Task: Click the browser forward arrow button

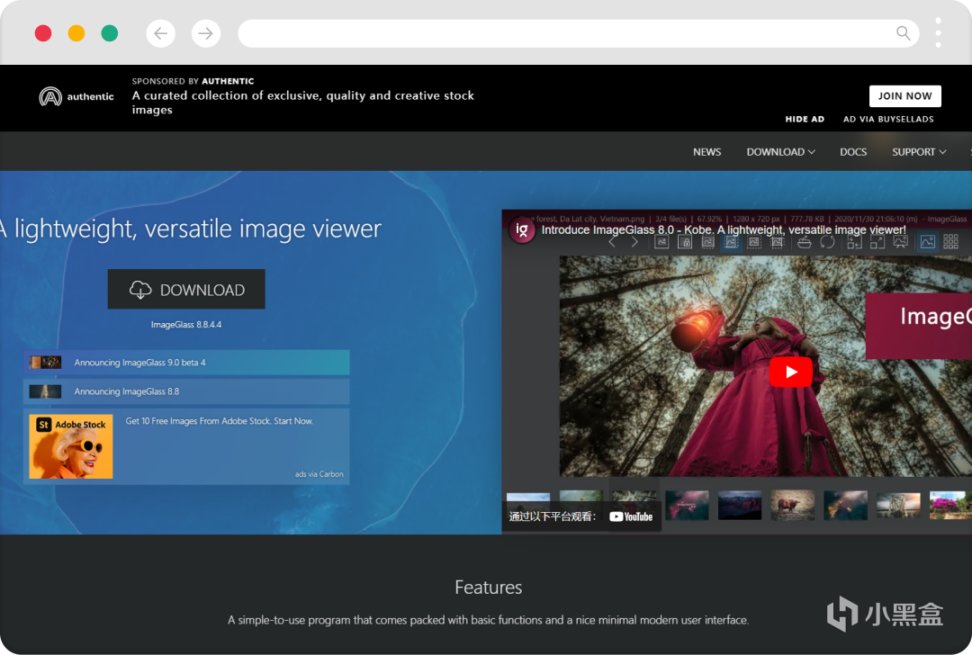Action: tap(206, 33)
